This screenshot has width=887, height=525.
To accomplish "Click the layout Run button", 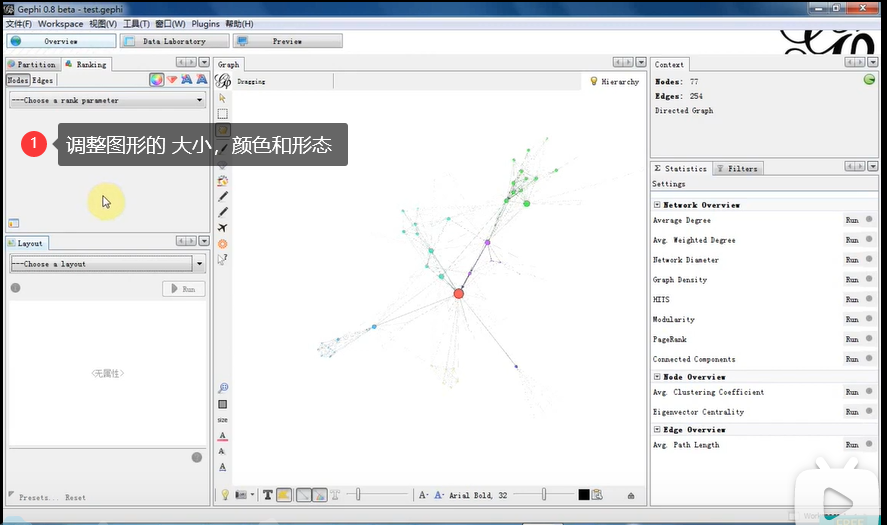I will [184, 289].
